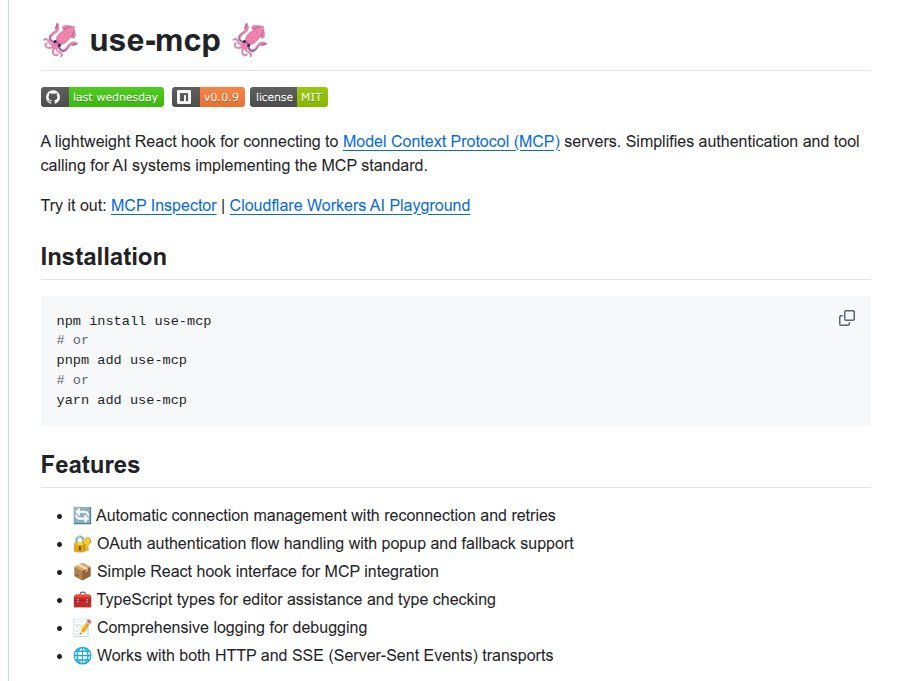Click the v0.0.9 orange version badge
Viewport: 903px width, 681px height.
[x=220, y=97]
